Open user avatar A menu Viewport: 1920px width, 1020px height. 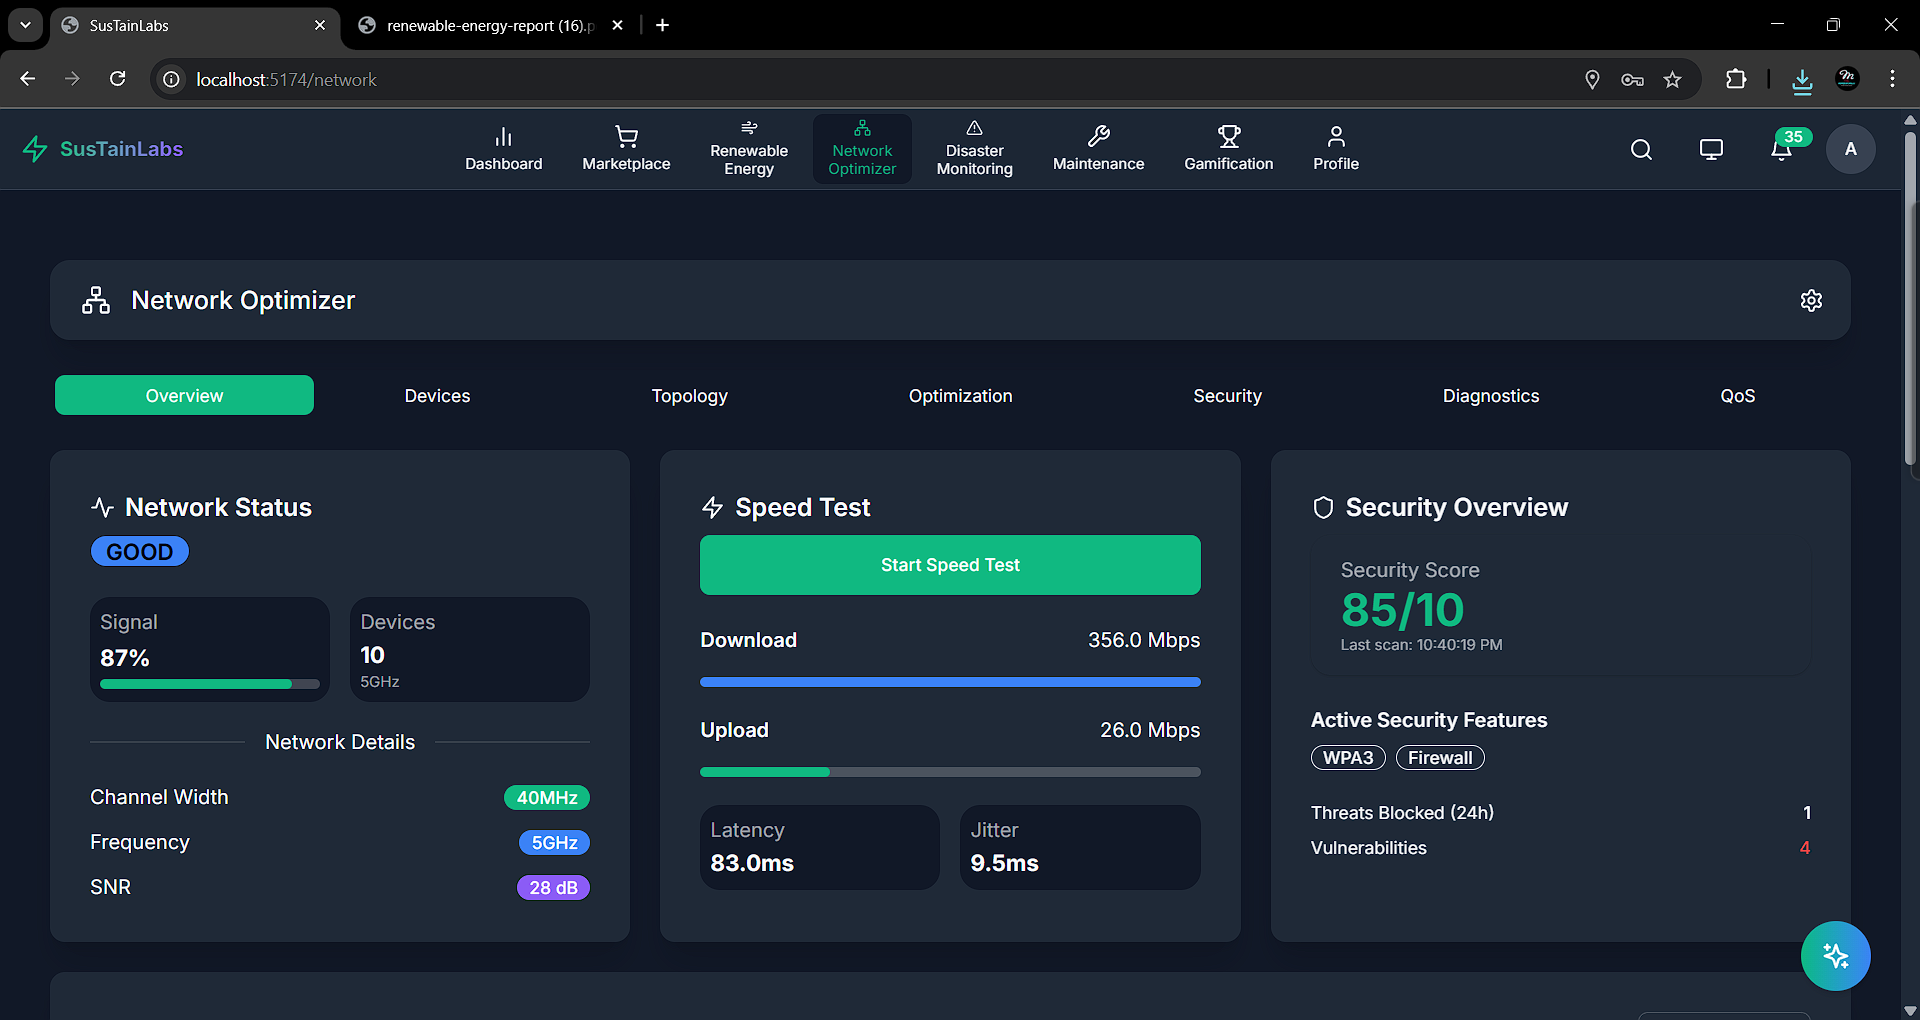click(1851, 149)
